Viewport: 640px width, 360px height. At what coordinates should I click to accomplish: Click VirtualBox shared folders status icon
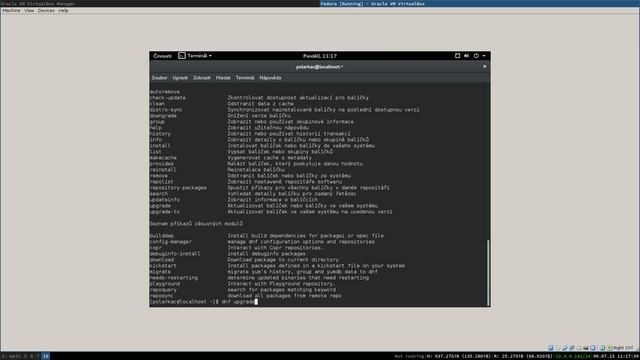point(579,348)
